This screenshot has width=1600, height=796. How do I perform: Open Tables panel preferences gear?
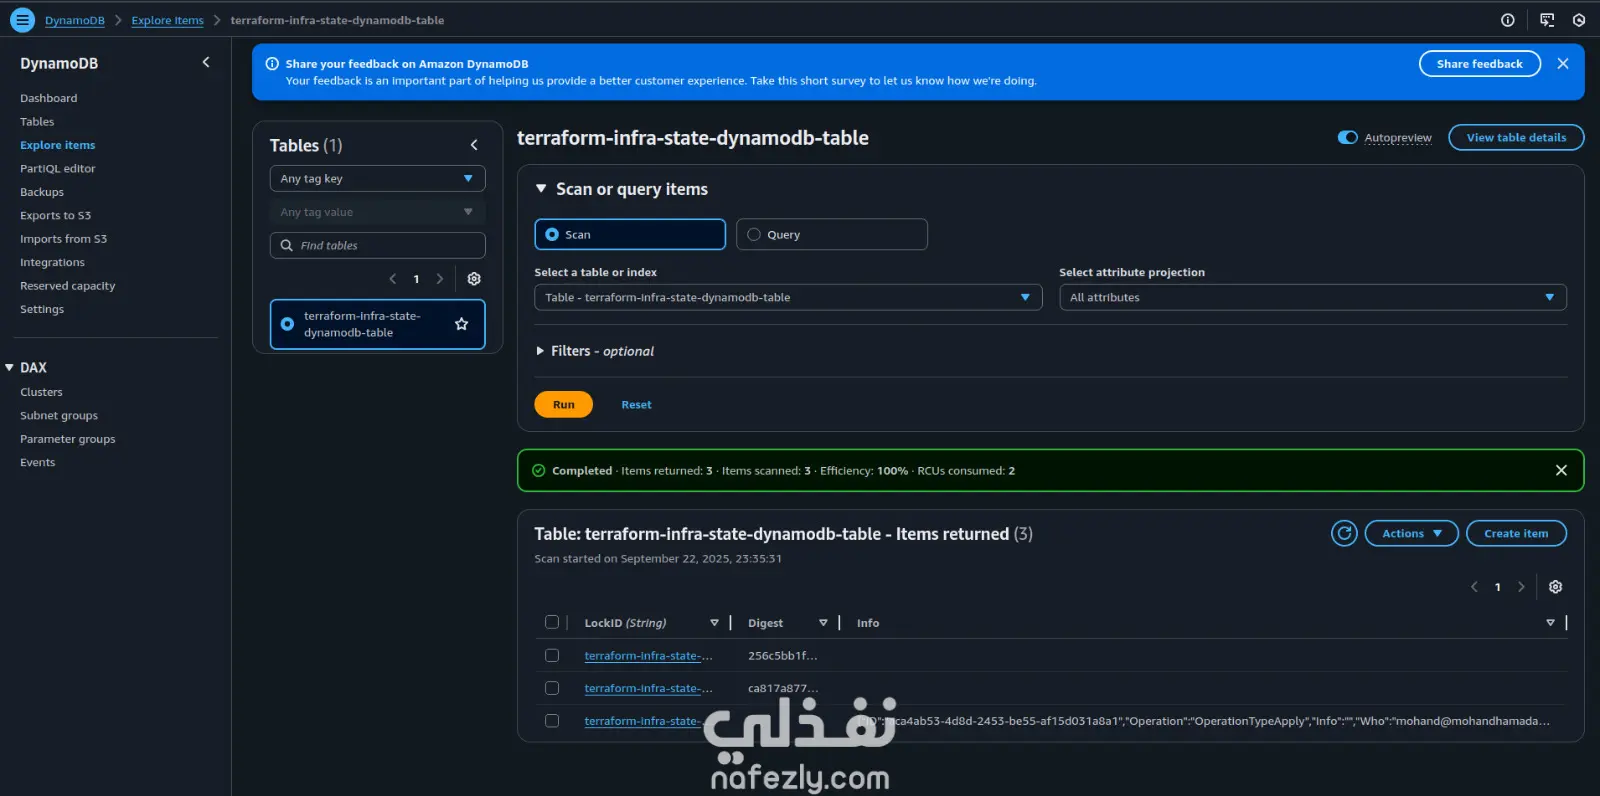(474, 279)
